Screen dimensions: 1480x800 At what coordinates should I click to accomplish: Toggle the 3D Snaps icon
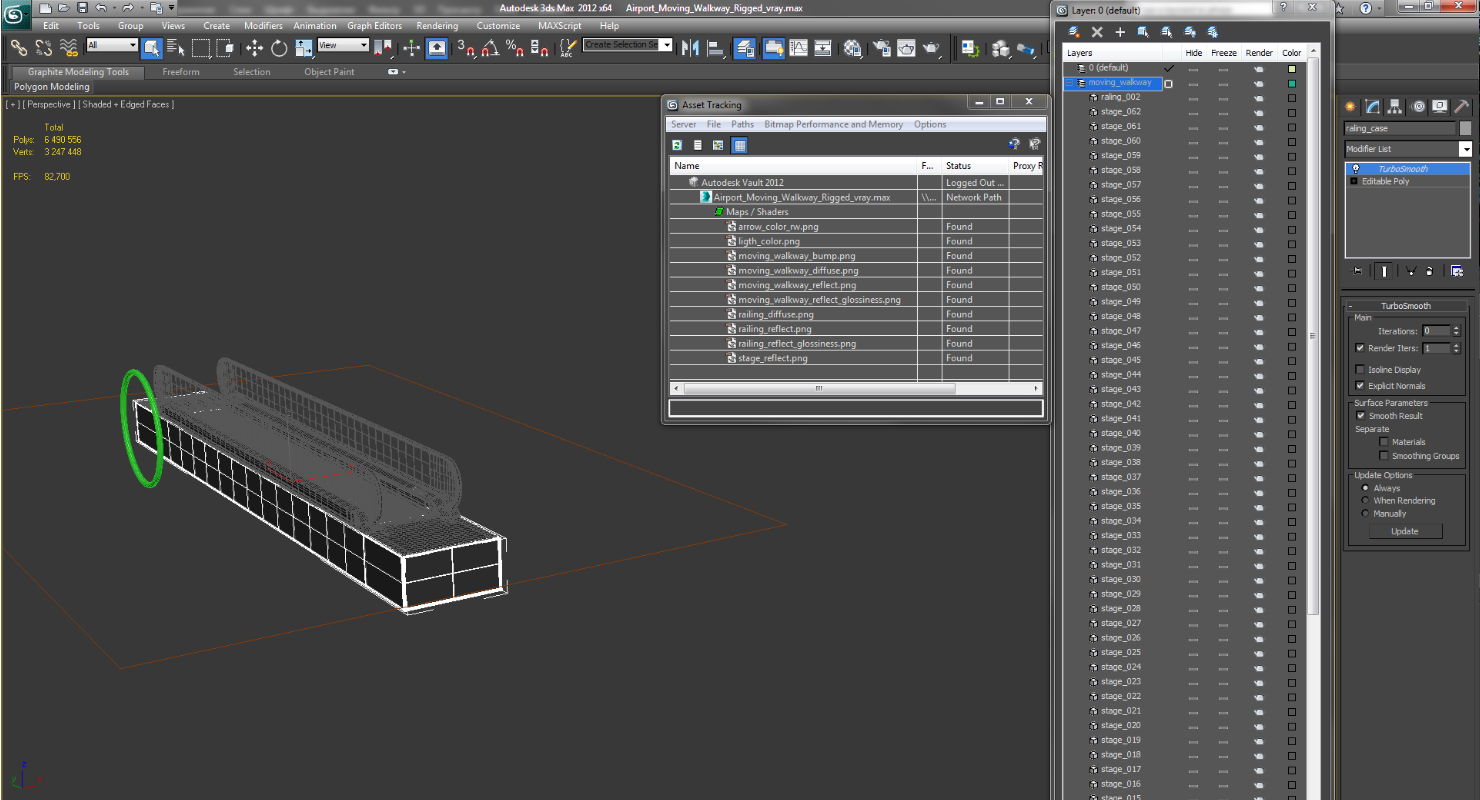(x=465, y=47)
